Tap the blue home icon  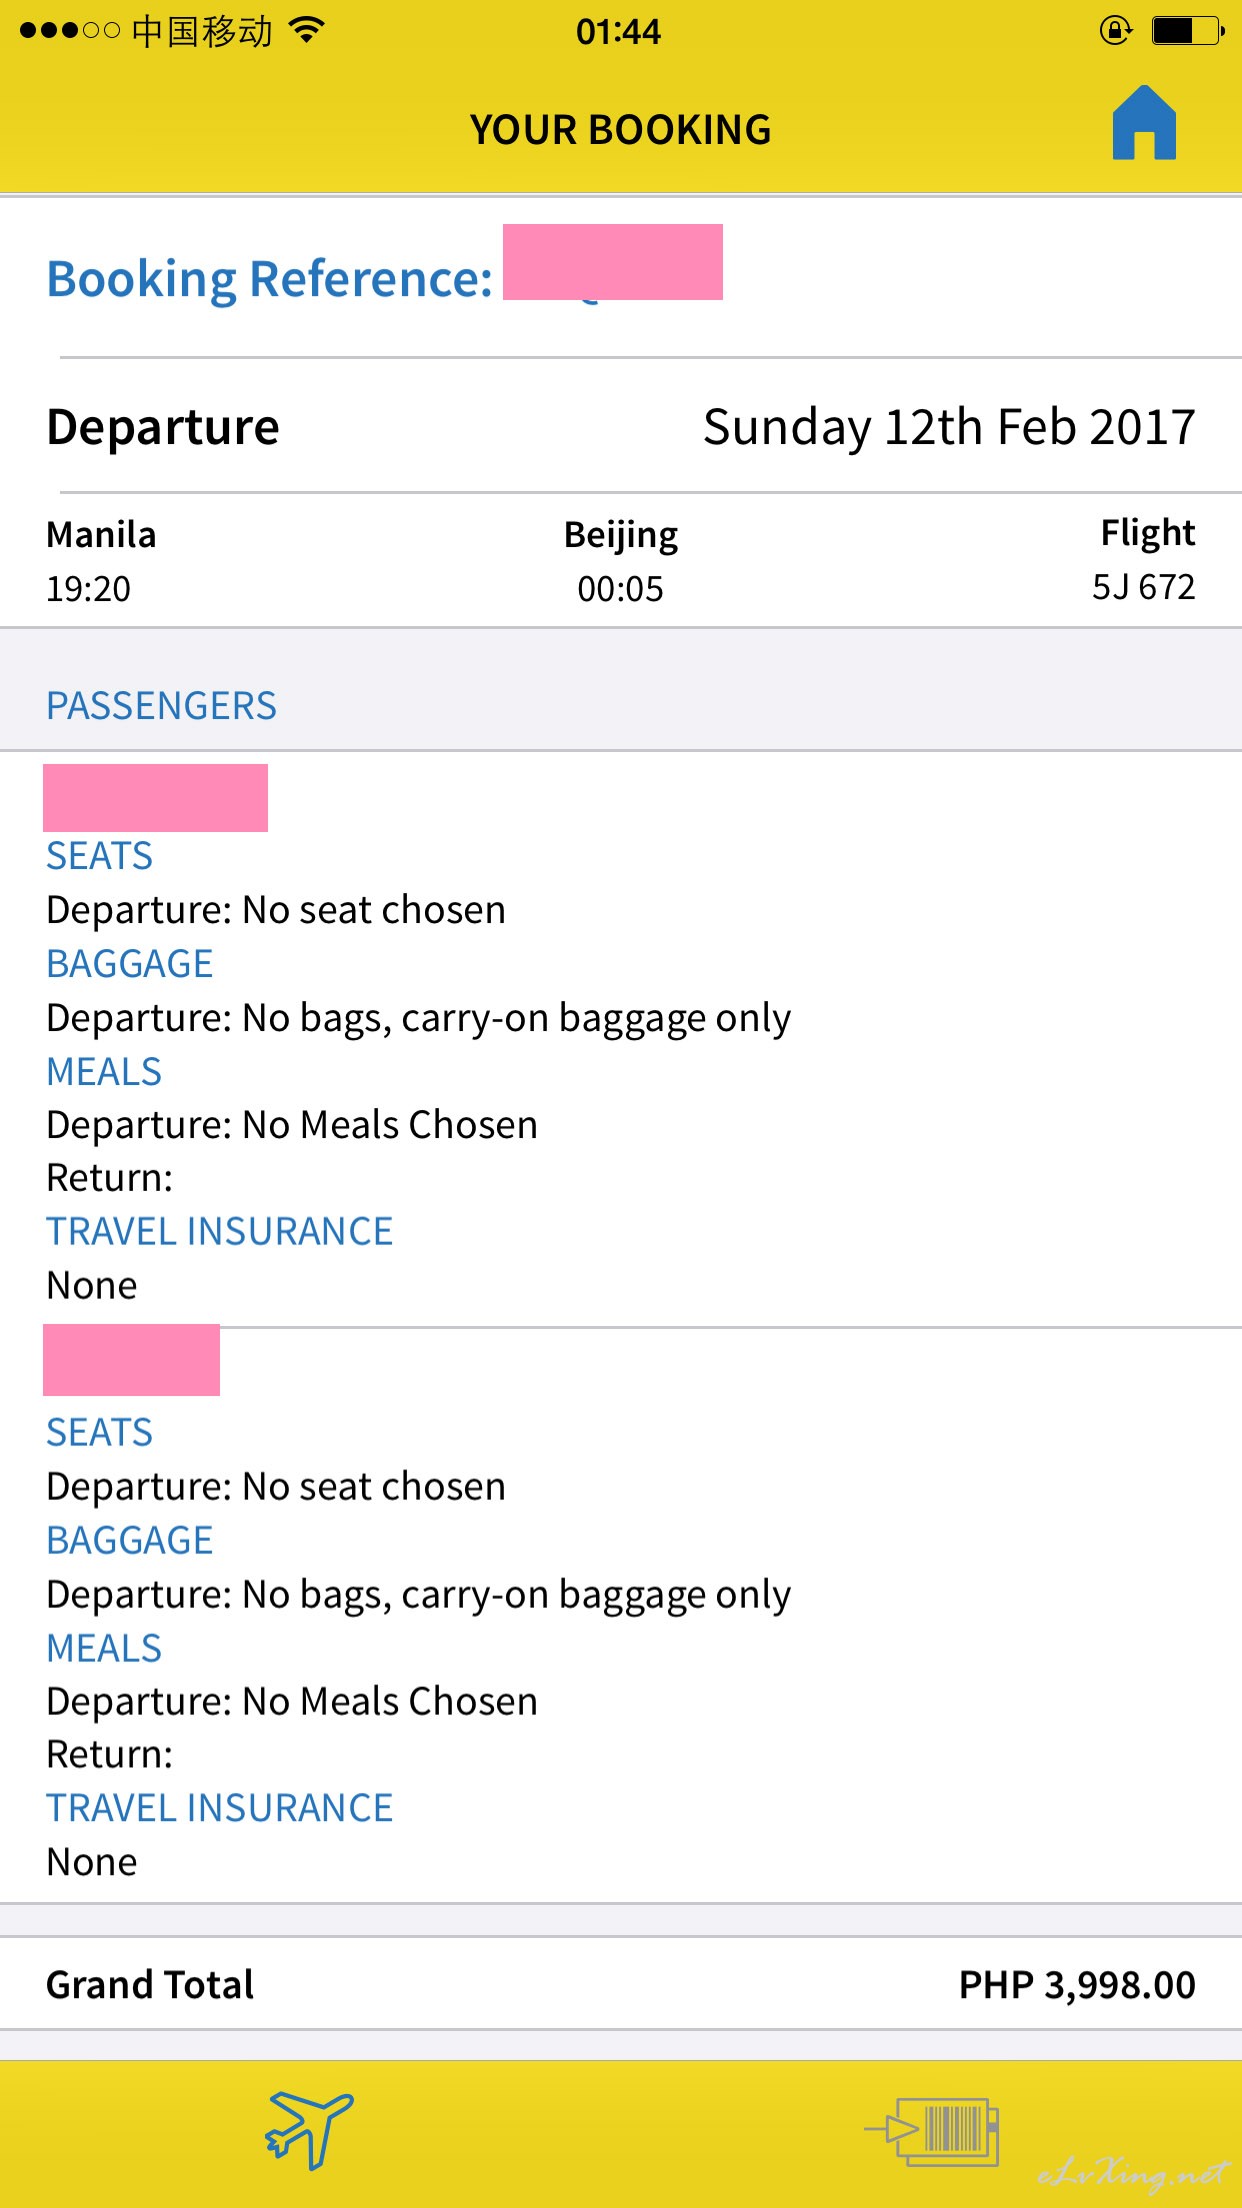tap(1144, 123)
